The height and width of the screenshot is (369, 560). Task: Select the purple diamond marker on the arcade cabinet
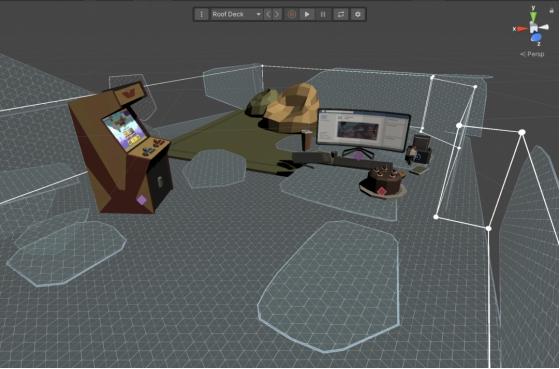point(142,200)
